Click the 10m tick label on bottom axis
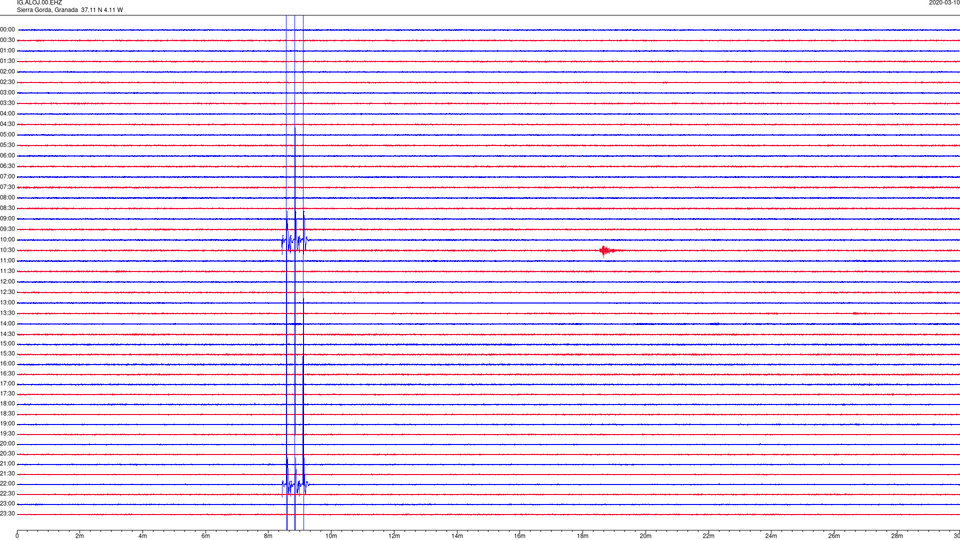960x540 pixels. click(x=331, y=536)
